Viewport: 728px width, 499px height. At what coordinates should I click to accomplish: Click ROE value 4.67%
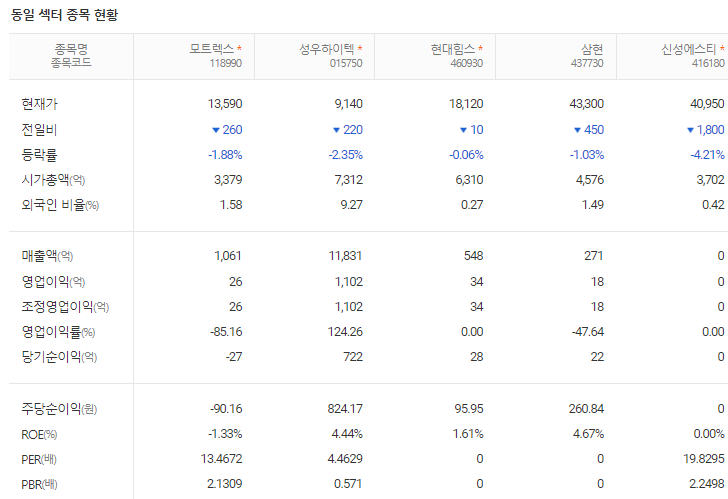(588, 434)
